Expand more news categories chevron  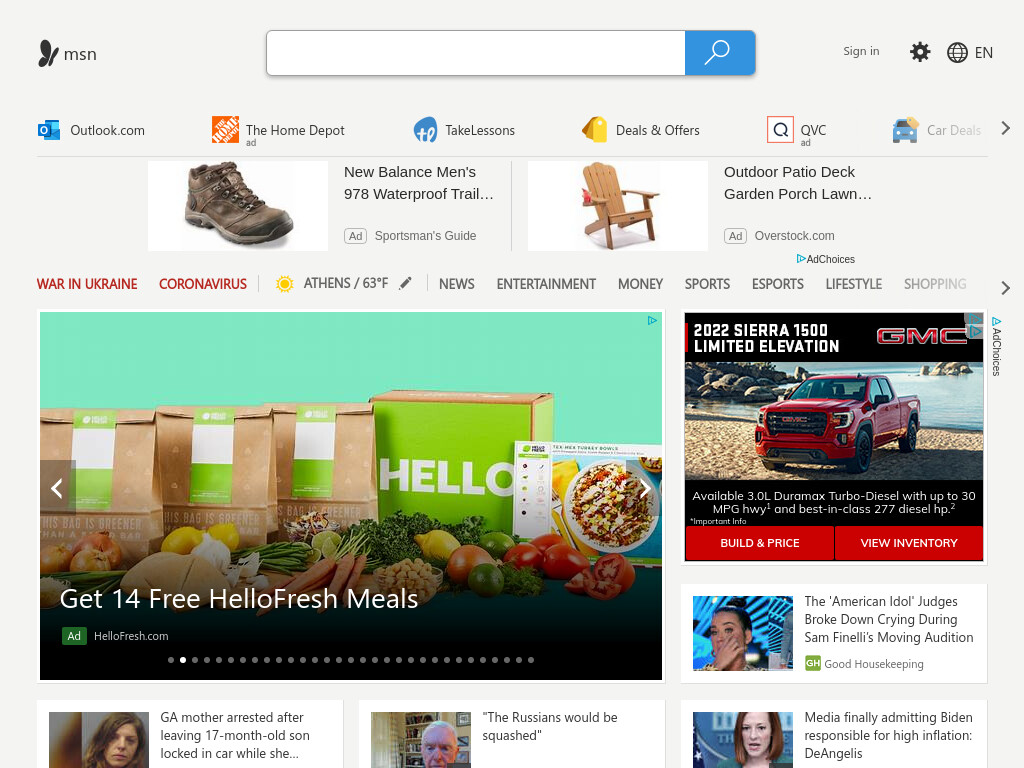pyautogui.click(x=1006, y=288)
